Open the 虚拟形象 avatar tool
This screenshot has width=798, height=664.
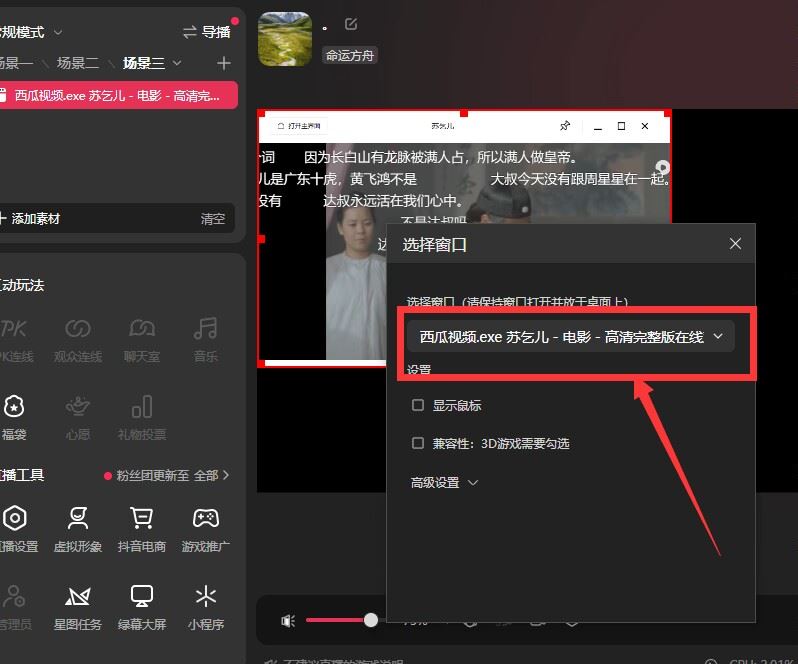coord(78,529)
